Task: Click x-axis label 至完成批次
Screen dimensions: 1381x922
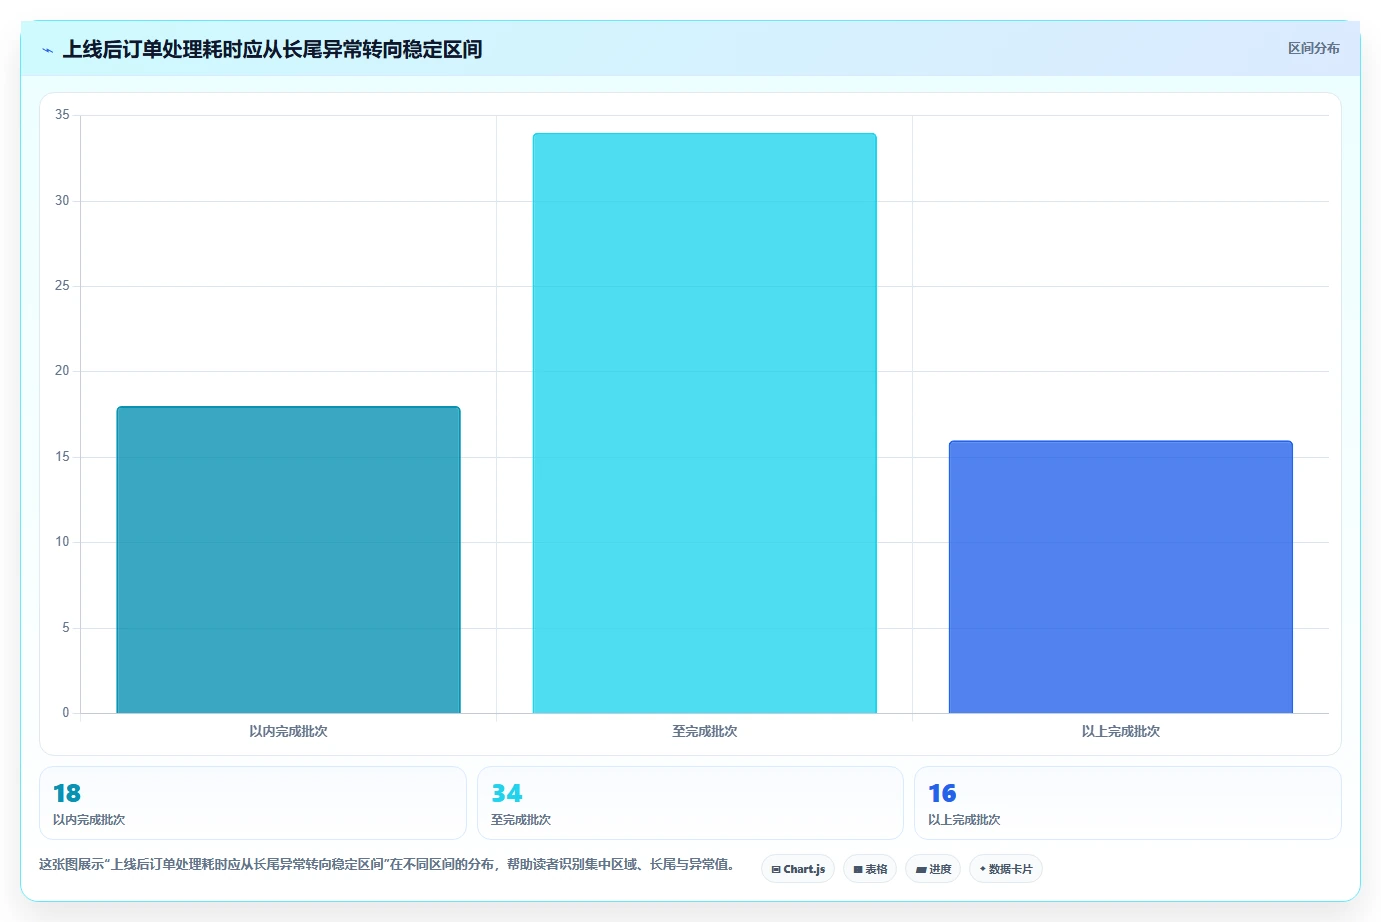Action: pos(704,731)
